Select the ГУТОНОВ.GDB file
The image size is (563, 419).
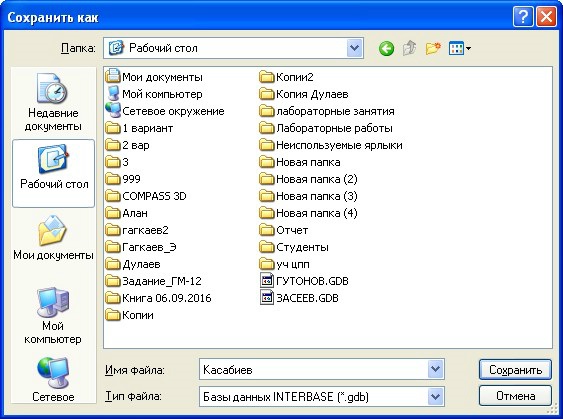tap(304, 281)
